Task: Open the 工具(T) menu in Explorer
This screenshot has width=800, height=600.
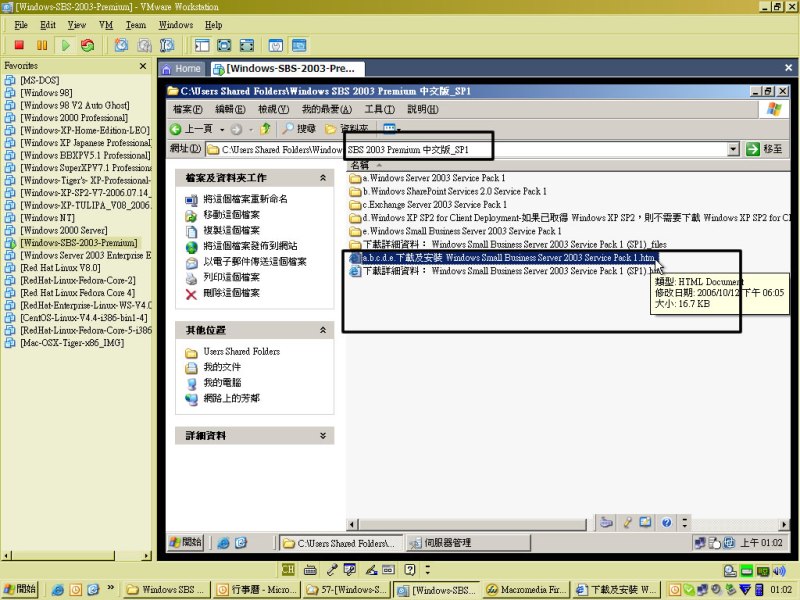Action: [x=380, y=109]
